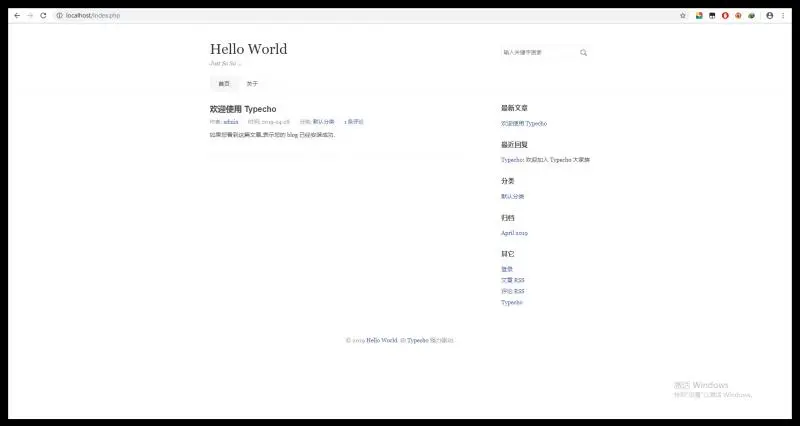Screen dimensions: 800x426
Task: Click the 分类 sidebar heading
Action: point(508,181)
